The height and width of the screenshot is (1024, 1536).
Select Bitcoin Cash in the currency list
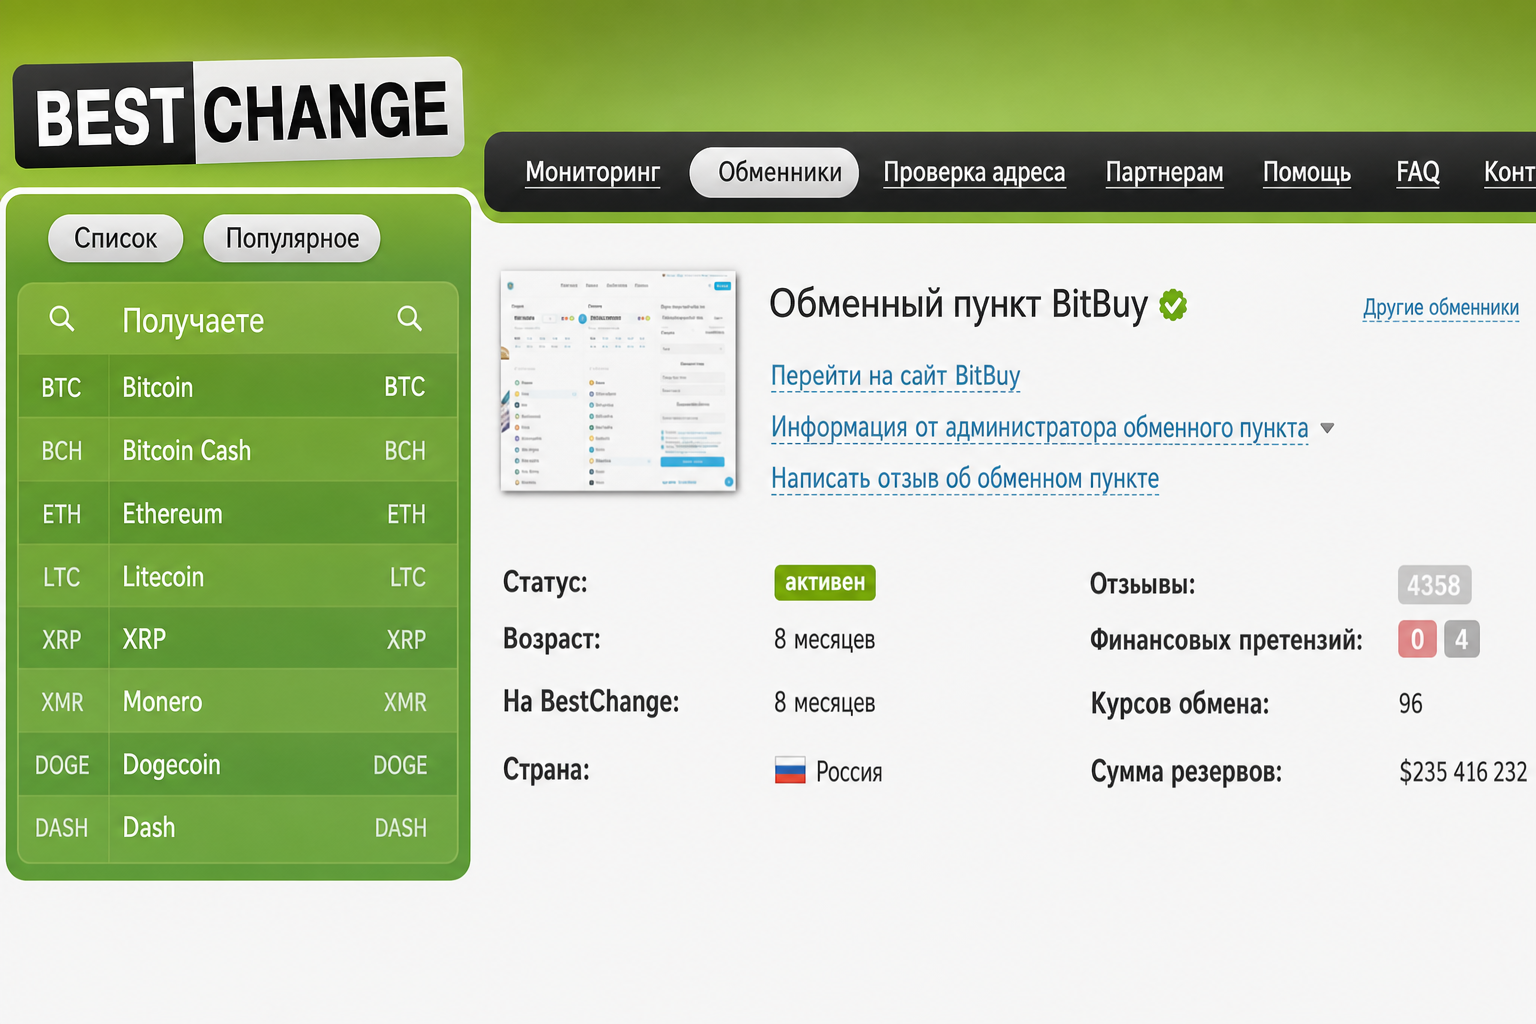tap(187, 450)
